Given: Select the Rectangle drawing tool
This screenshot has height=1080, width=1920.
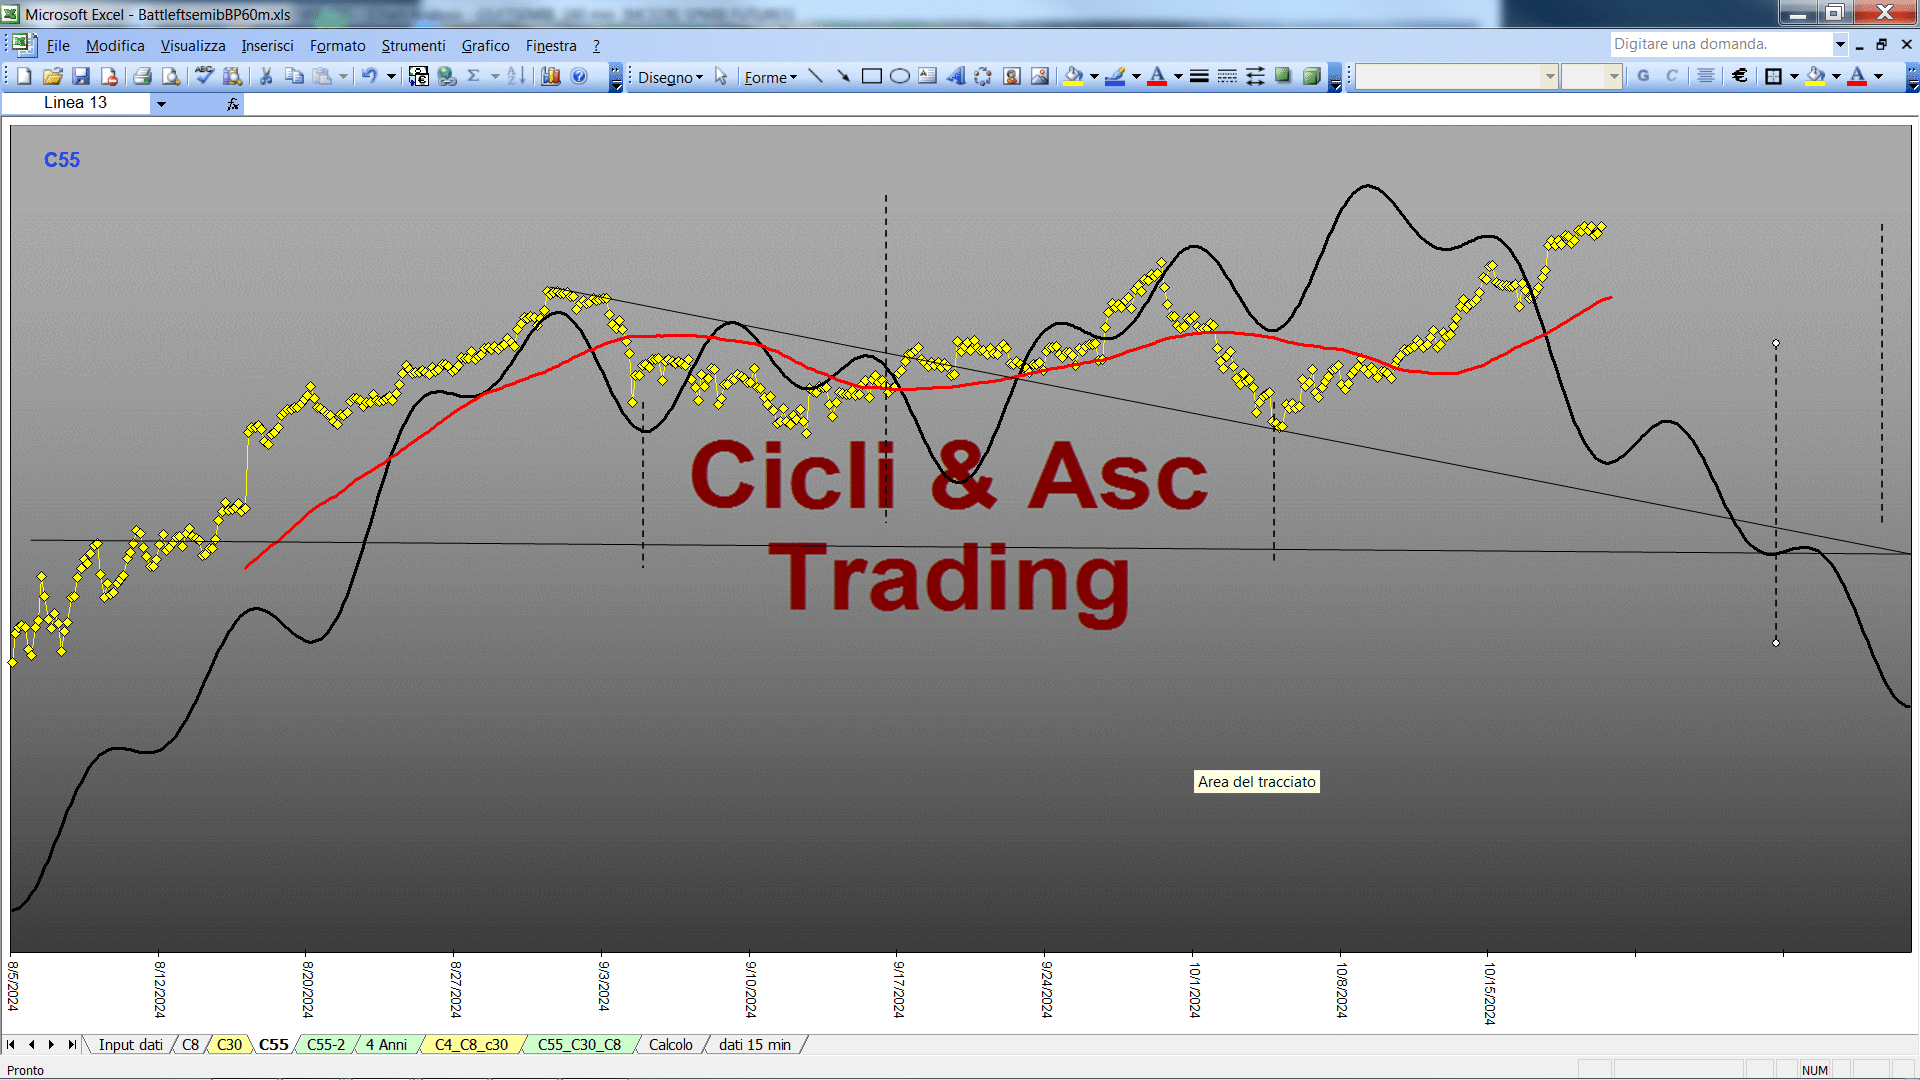Looking at the screenshot, I should 871,76.
